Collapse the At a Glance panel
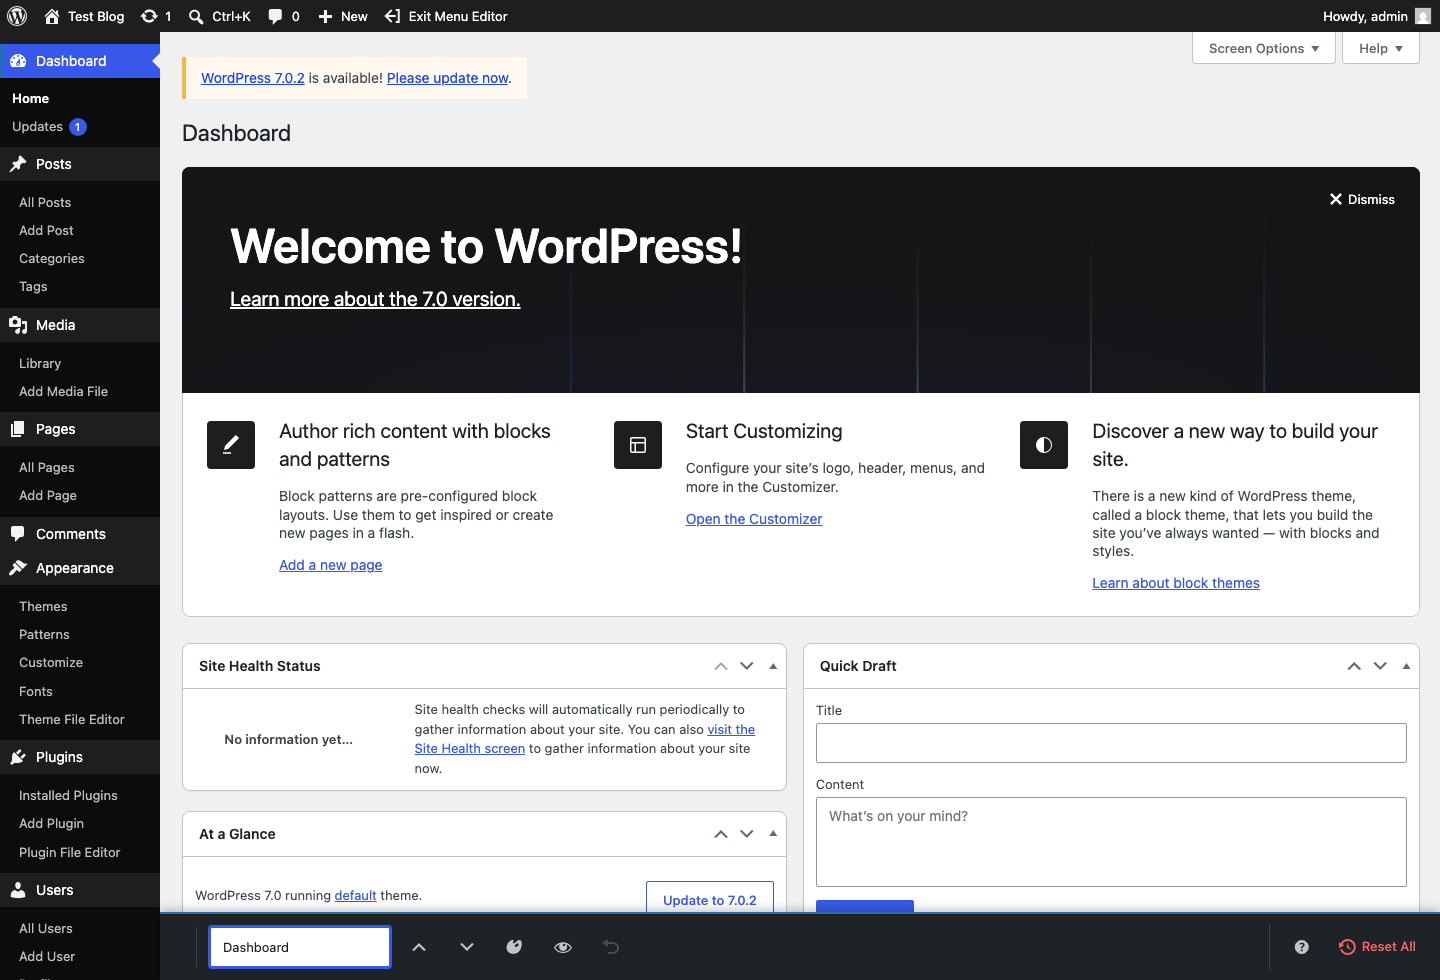The width and height of the screenshot is (1440, 980). click(x=773, y=834)
